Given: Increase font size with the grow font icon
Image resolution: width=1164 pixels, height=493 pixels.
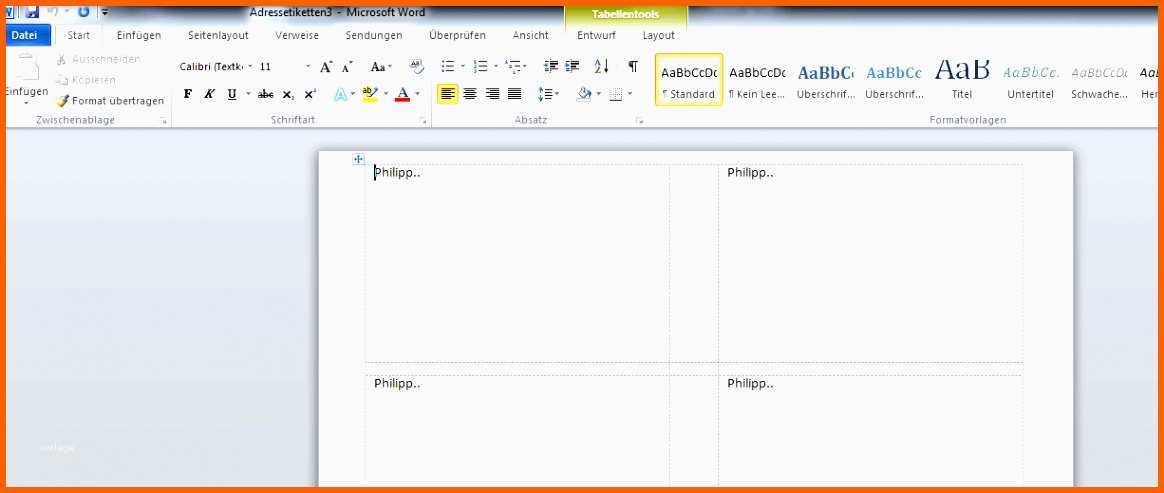Looking at the screenshot, I should [x=326, y=67].
